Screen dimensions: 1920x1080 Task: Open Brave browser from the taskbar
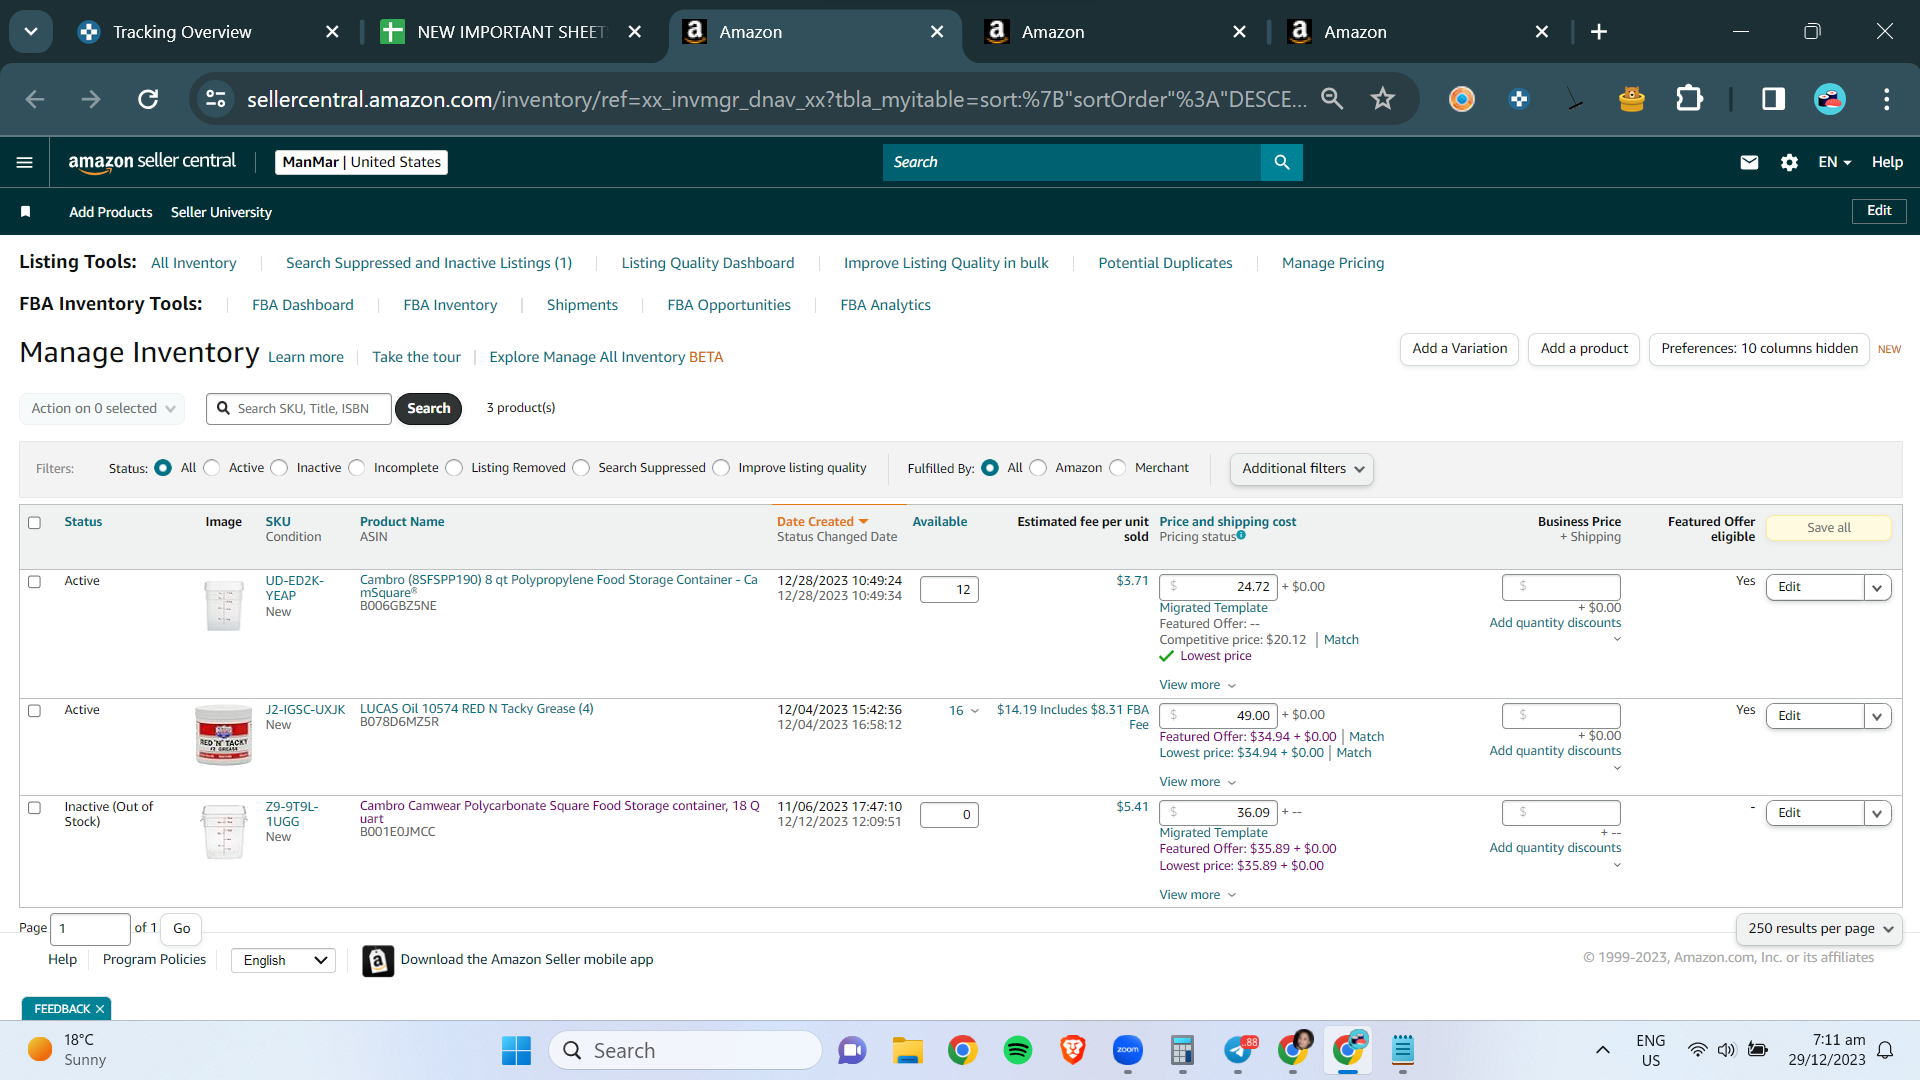coord(1073,1050)
